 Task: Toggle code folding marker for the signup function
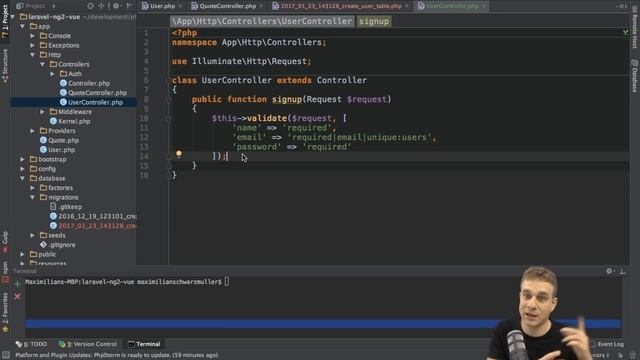(x=168, y=99)
